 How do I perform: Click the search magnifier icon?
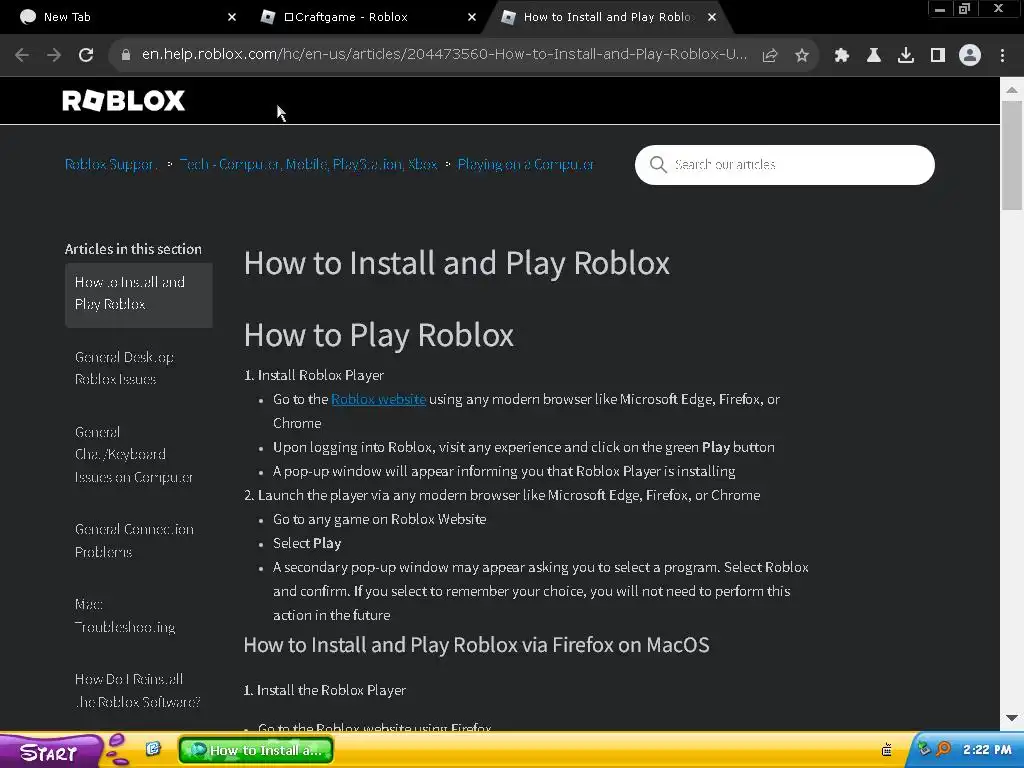[x=658, y=165]
